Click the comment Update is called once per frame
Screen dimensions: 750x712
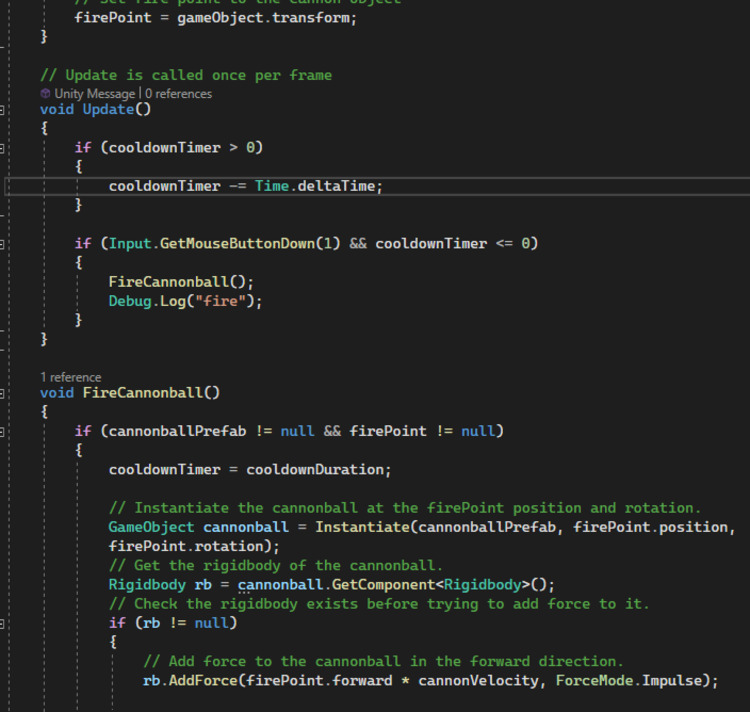pos(186,75)
